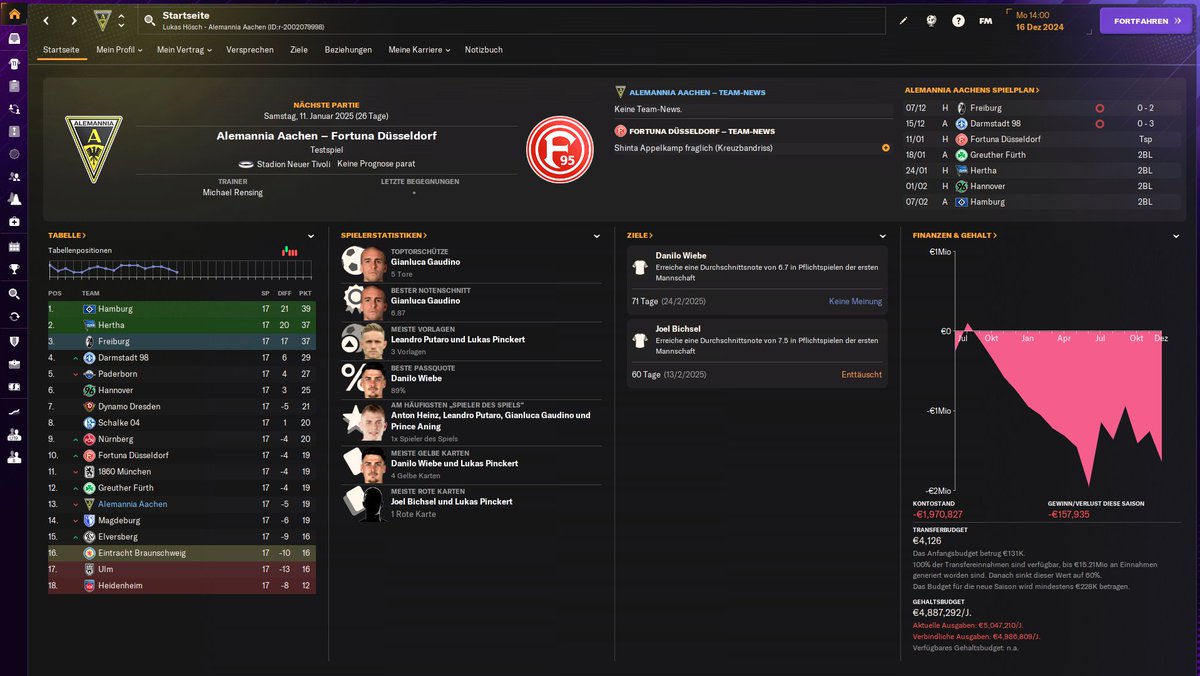Image resolution: width=1200 pixels, height=676 pixels.
Task: Open the Medical Centre cross icon in sidebar
Action: click(x=14, y=222)
